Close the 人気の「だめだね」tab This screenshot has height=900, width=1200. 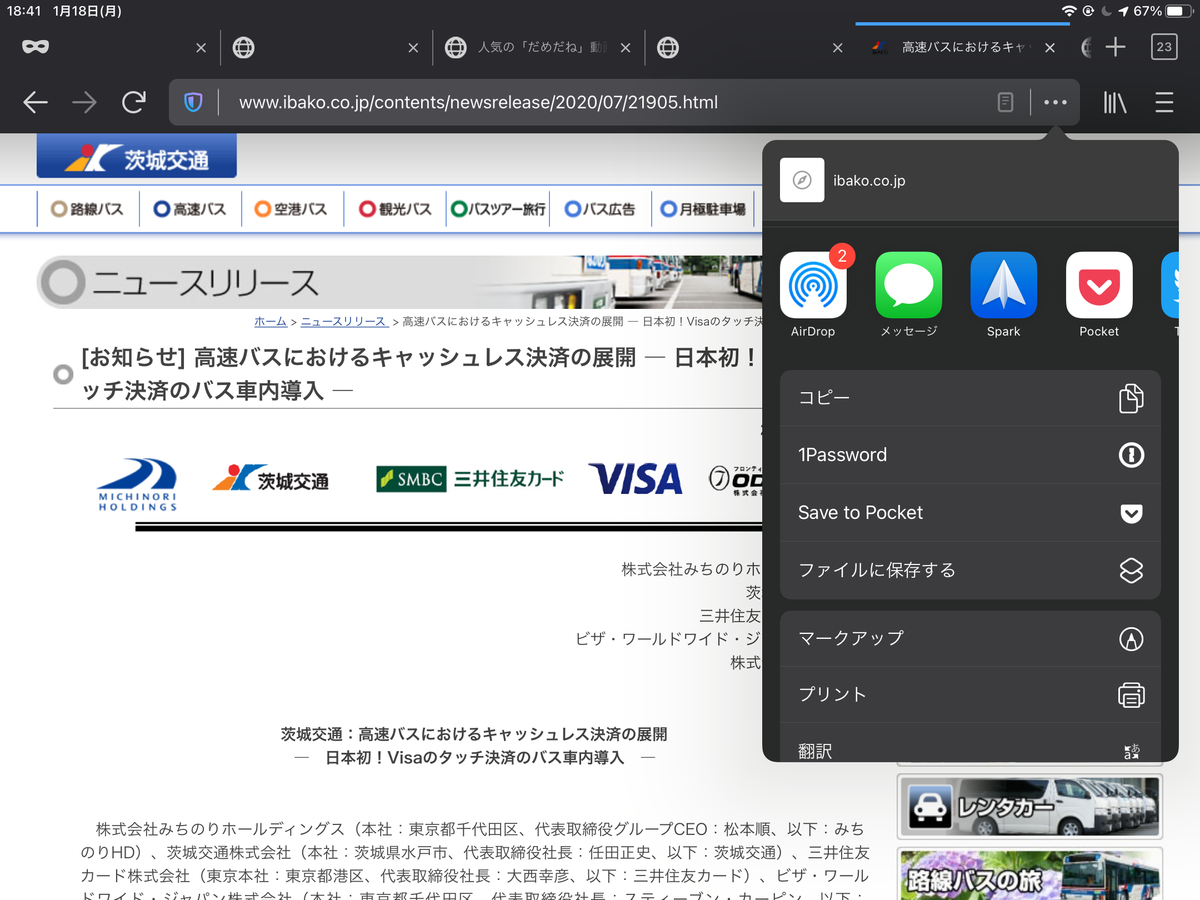(626, 47)
